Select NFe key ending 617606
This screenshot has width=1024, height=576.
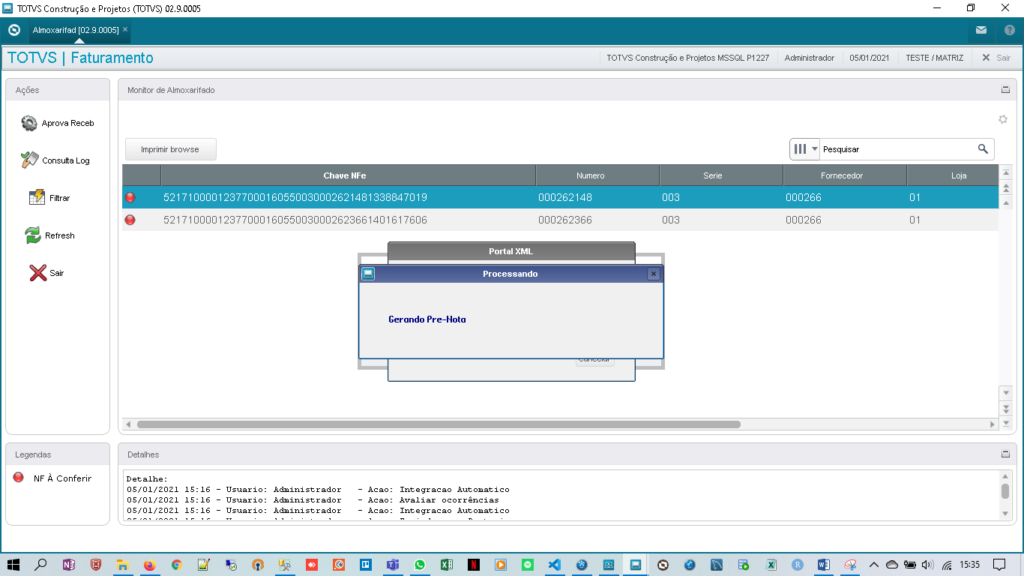pyautogui.click(x=295, y=220)
